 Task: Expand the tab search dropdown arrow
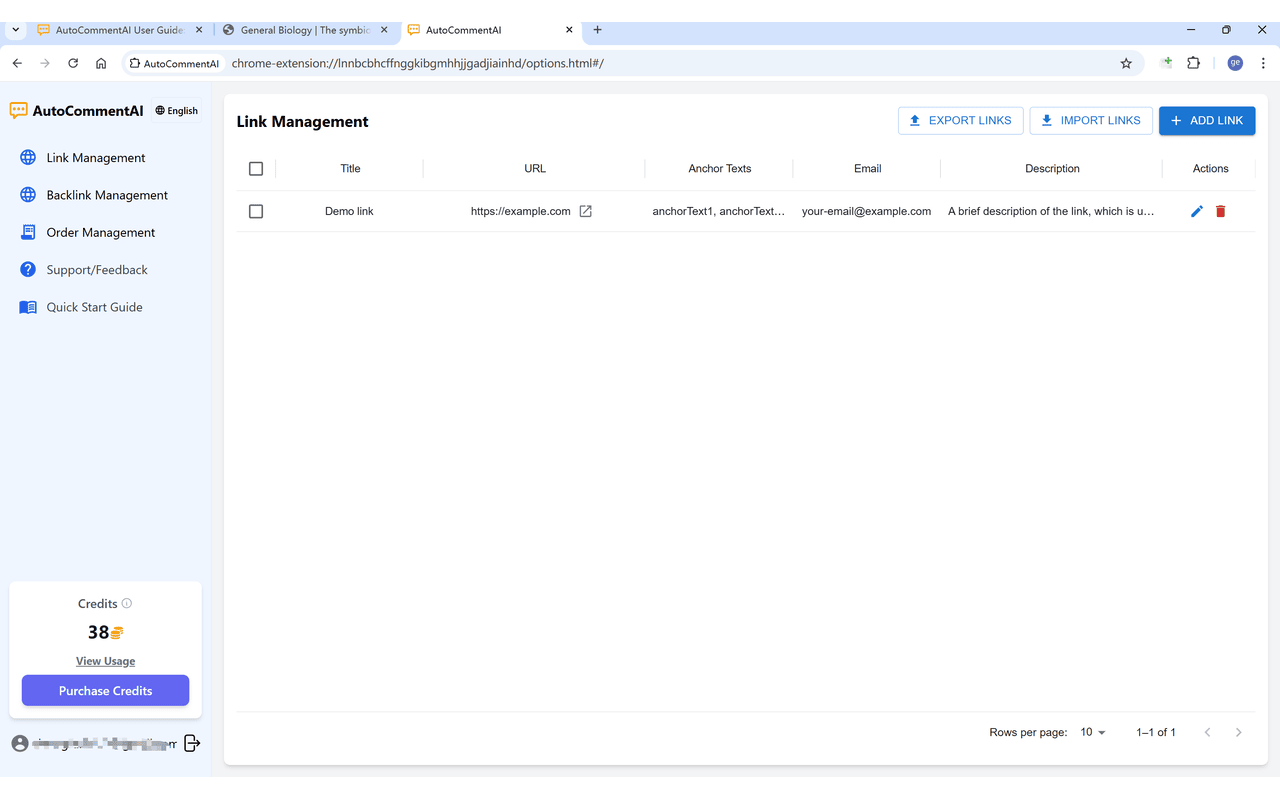[x=15, y=30]
